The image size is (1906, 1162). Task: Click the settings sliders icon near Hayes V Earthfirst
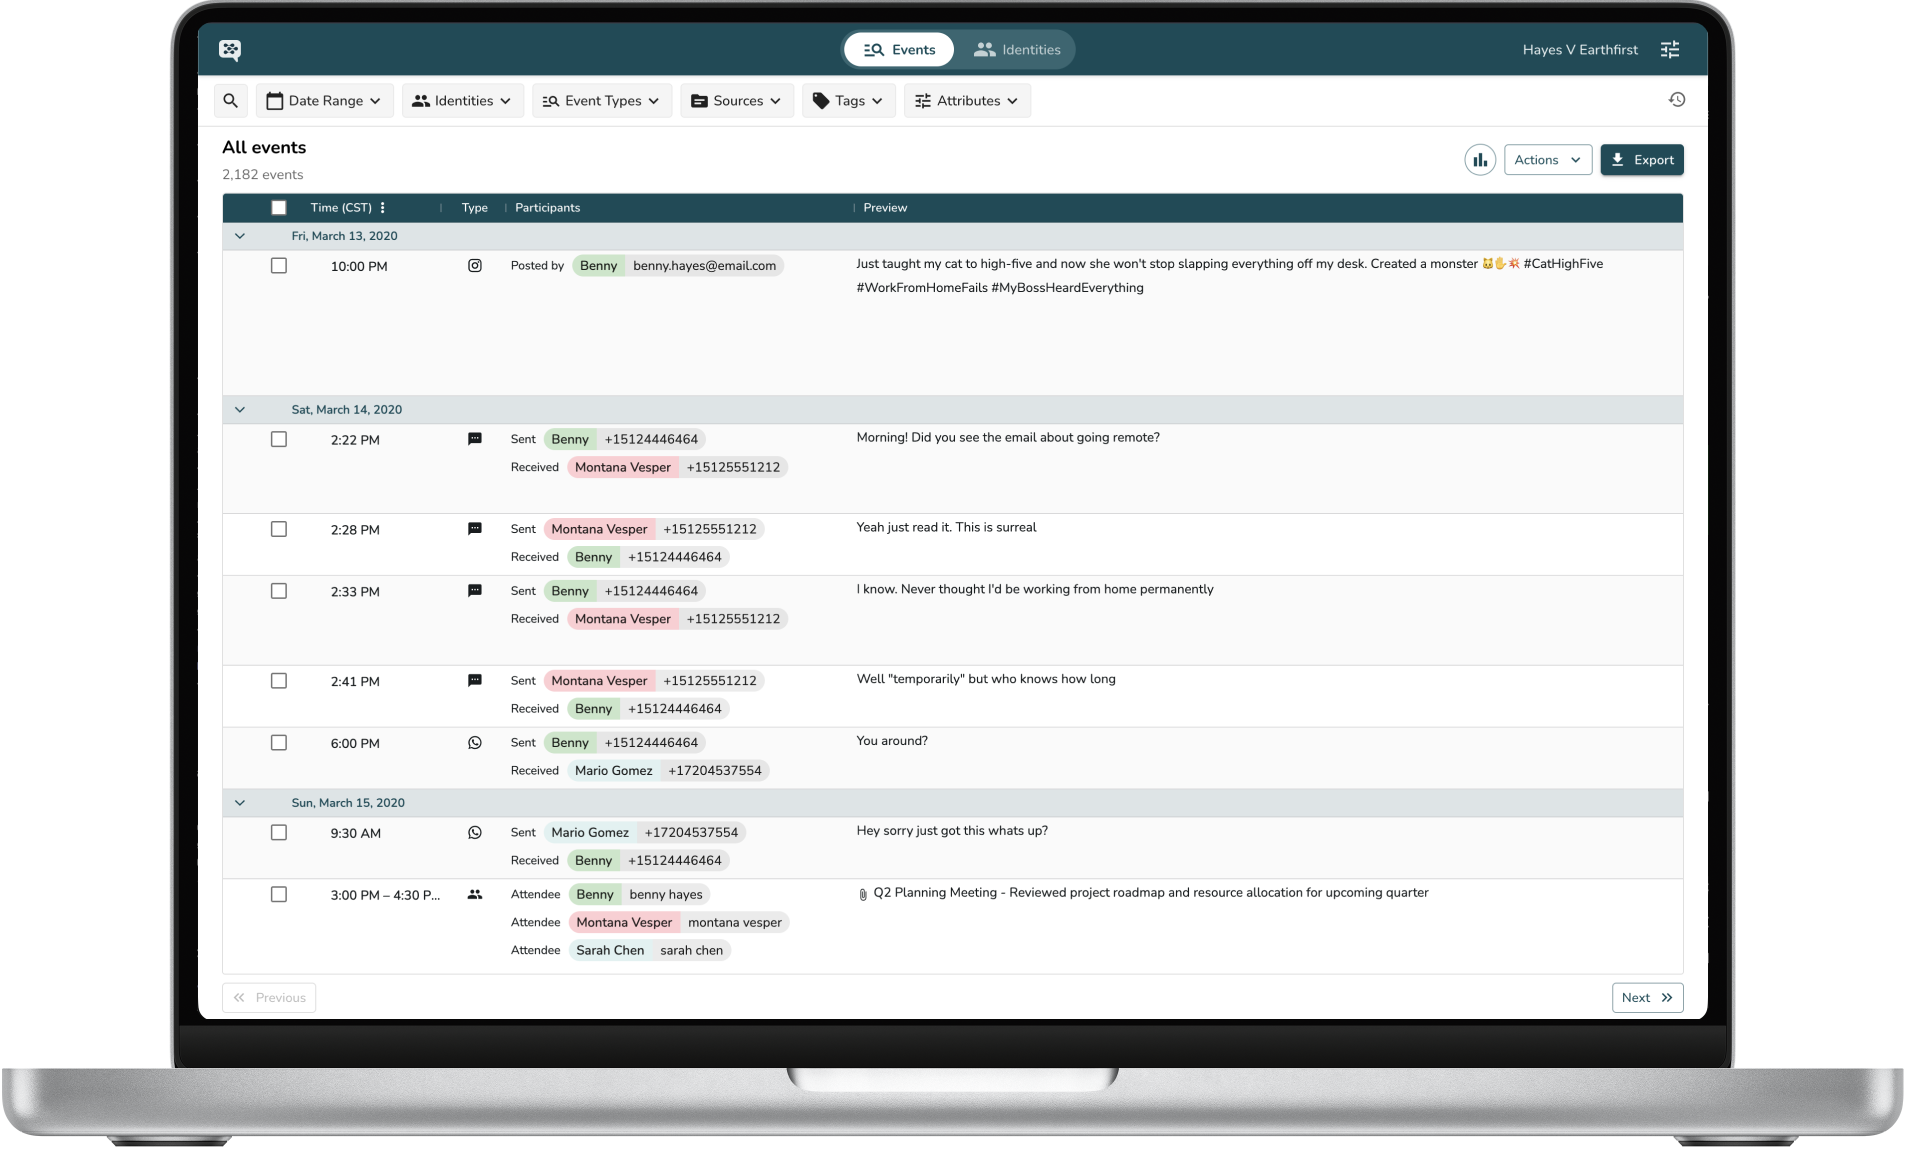point(1670,50)
